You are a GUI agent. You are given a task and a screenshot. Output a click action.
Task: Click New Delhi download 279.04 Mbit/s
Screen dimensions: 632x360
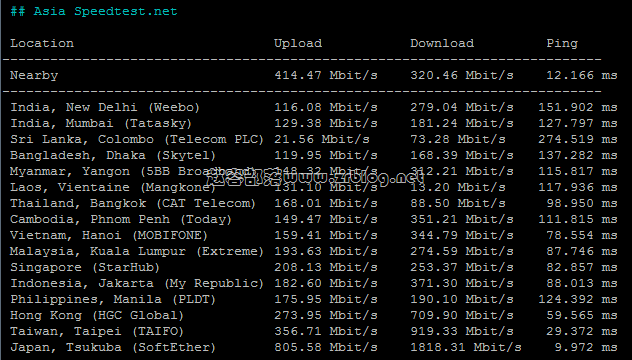pos(462,107)
